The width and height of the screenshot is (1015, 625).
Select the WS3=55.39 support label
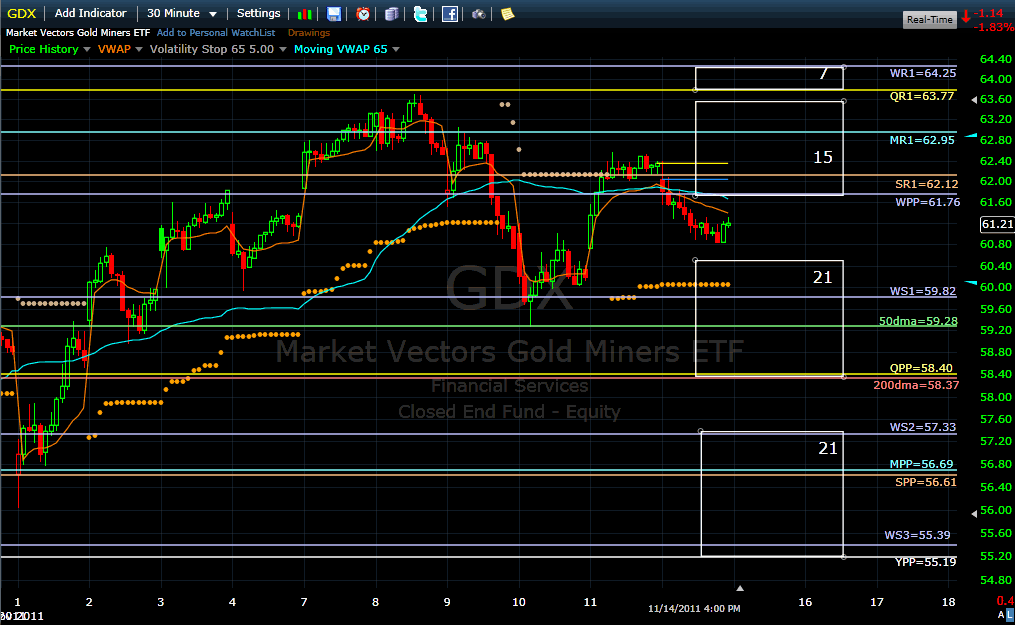click(917, 535)
